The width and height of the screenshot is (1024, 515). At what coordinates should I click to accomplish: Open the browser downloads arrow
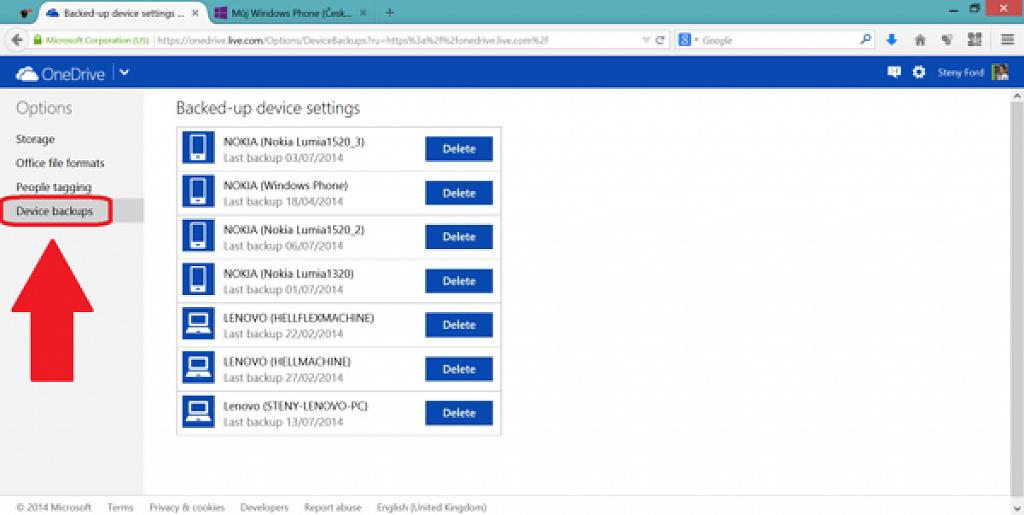[891, 40]
